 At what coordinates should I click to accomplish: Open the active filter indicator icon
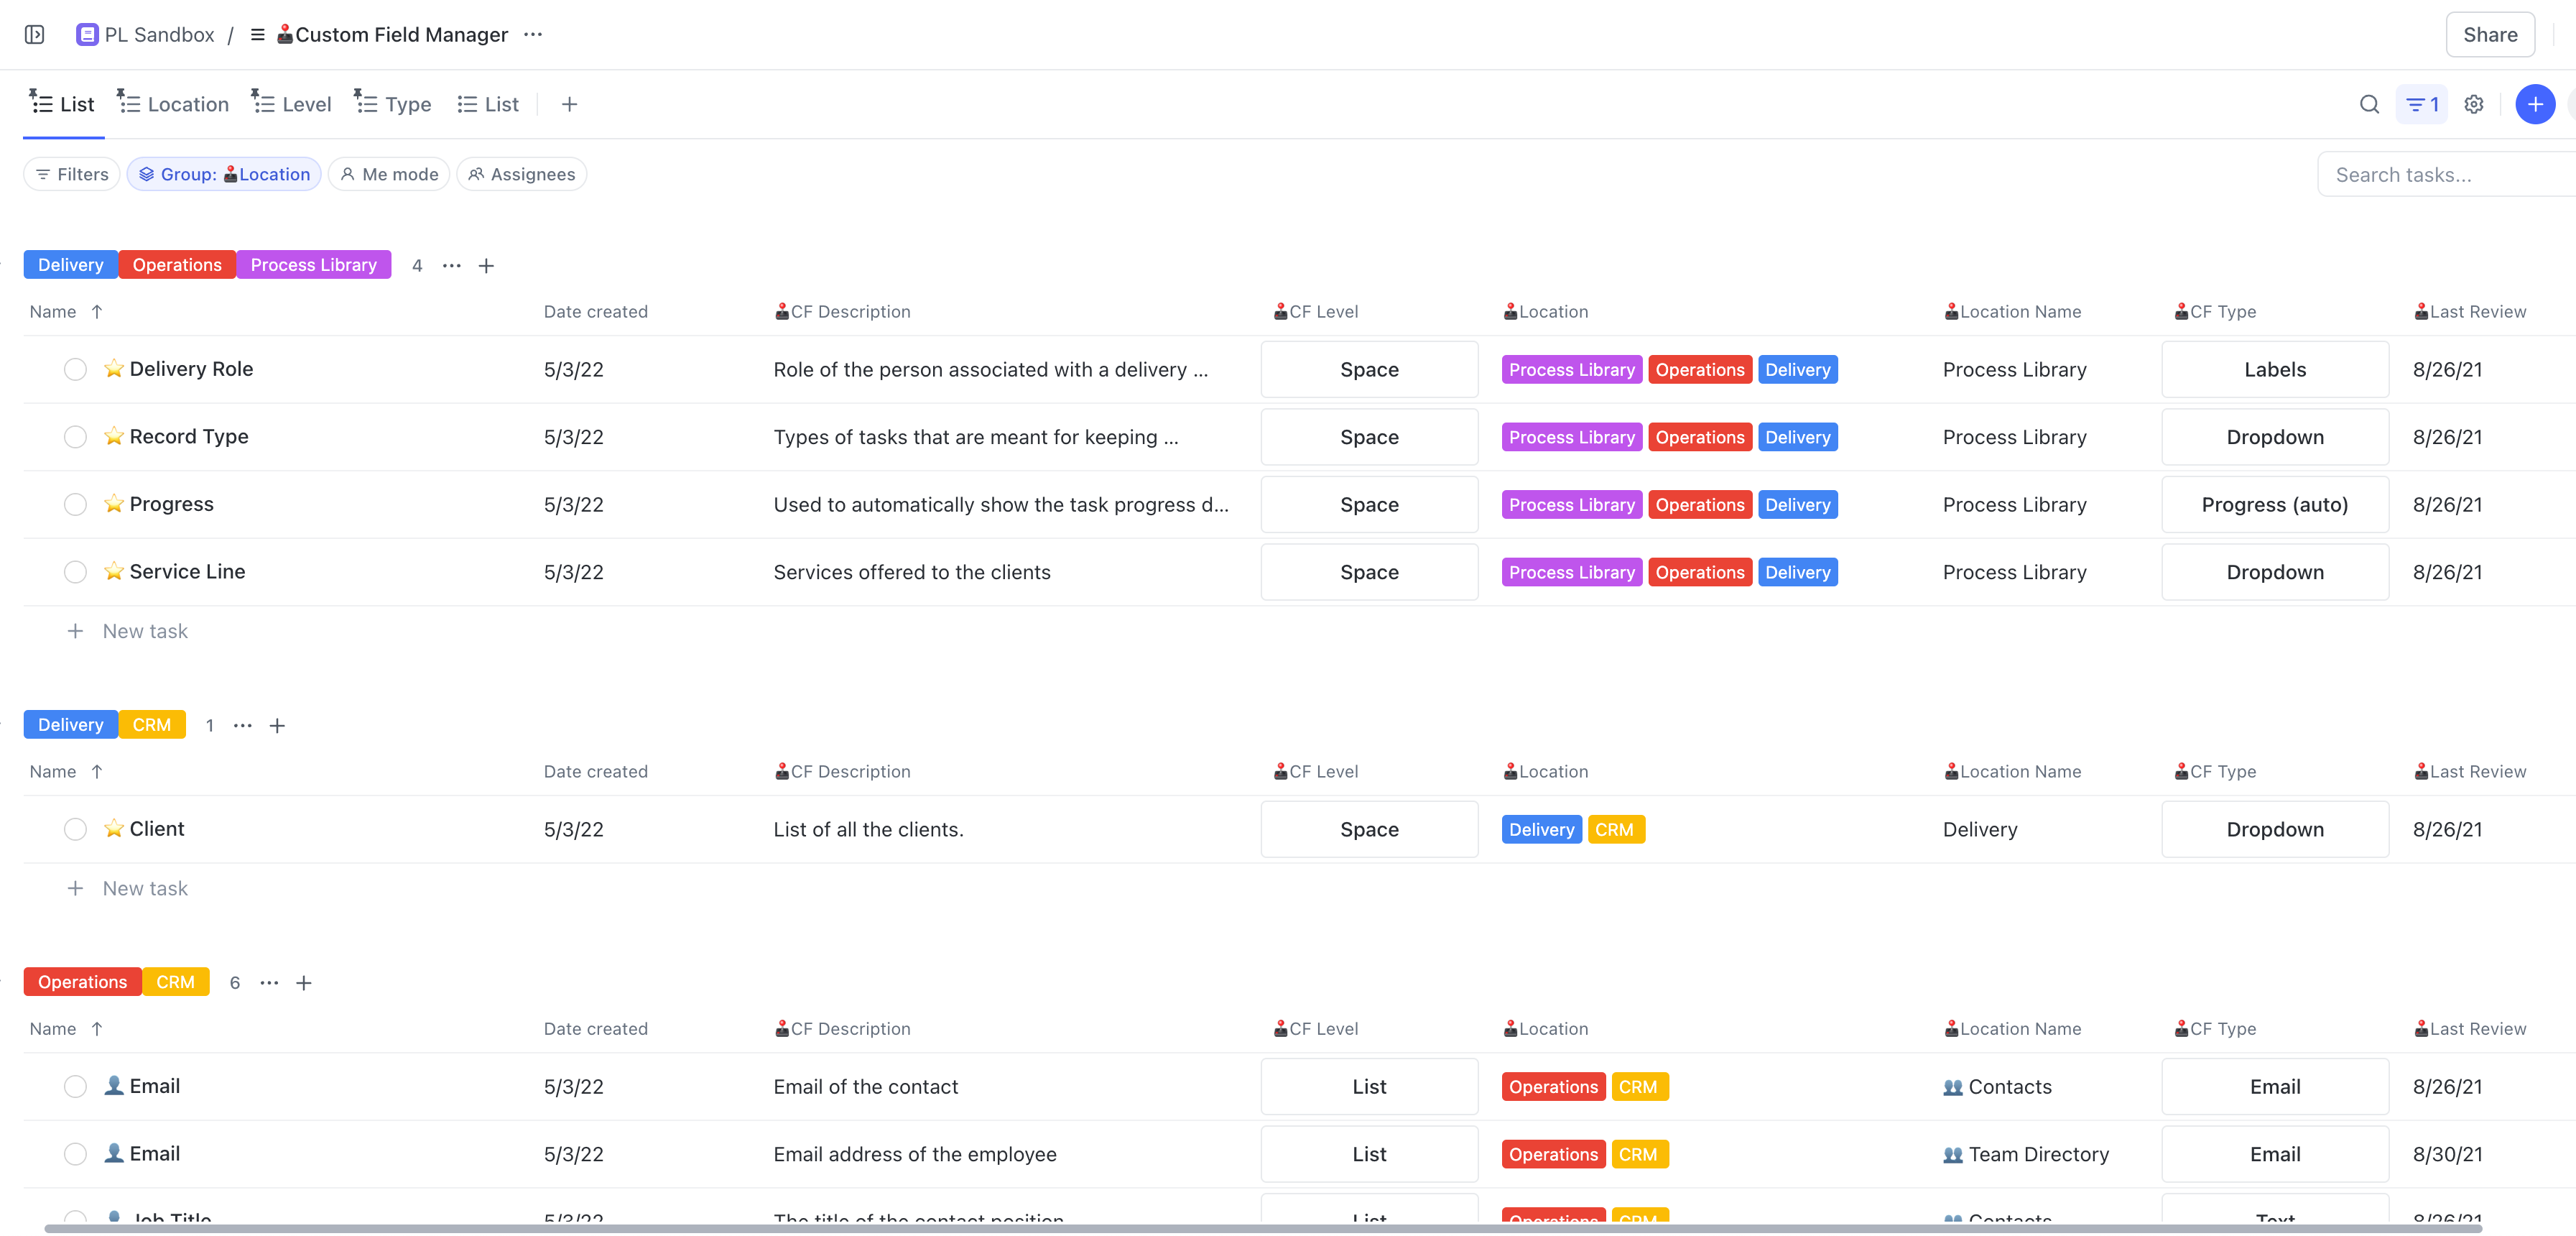(2422, 104)
